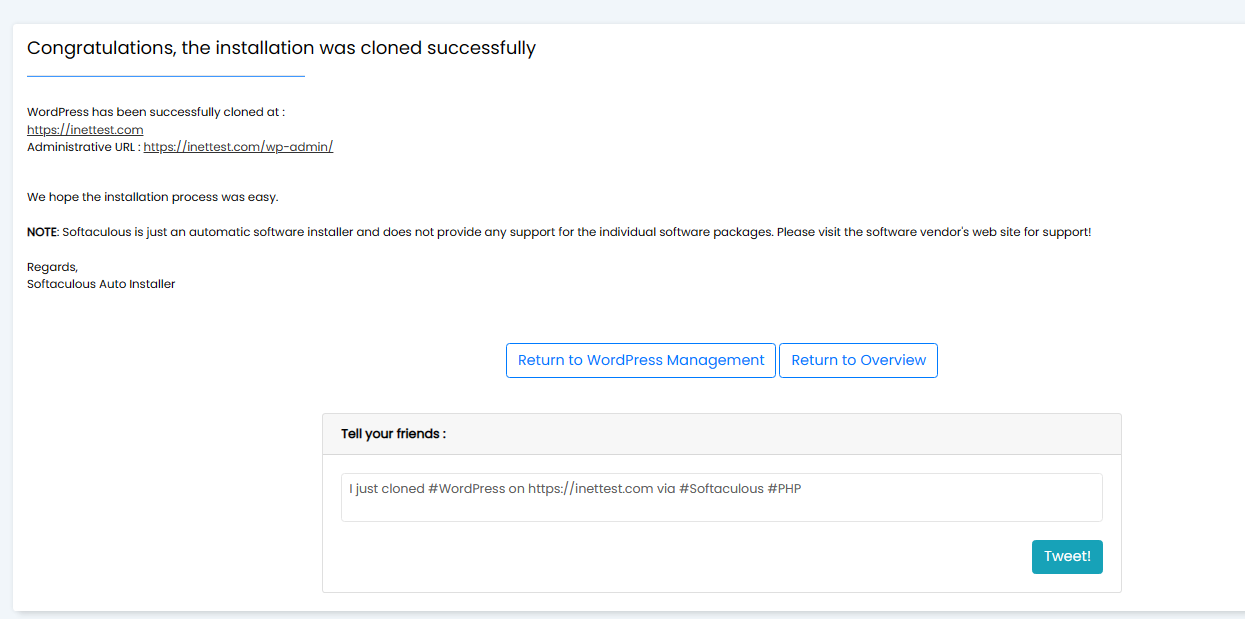Click the blue divider line under heading
Image resolution: width=1245 pixels, height=619 pixels.
pos(166,76)
